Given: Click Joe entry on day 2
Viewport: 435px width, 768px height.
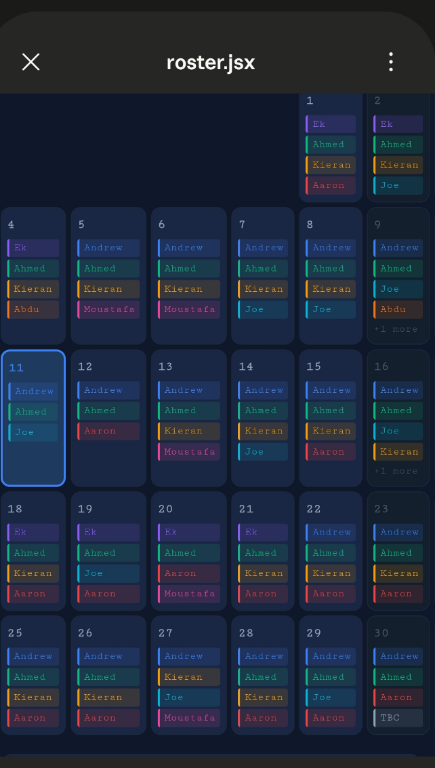Looking at the screenshot, I should click(x=398, y=186).
